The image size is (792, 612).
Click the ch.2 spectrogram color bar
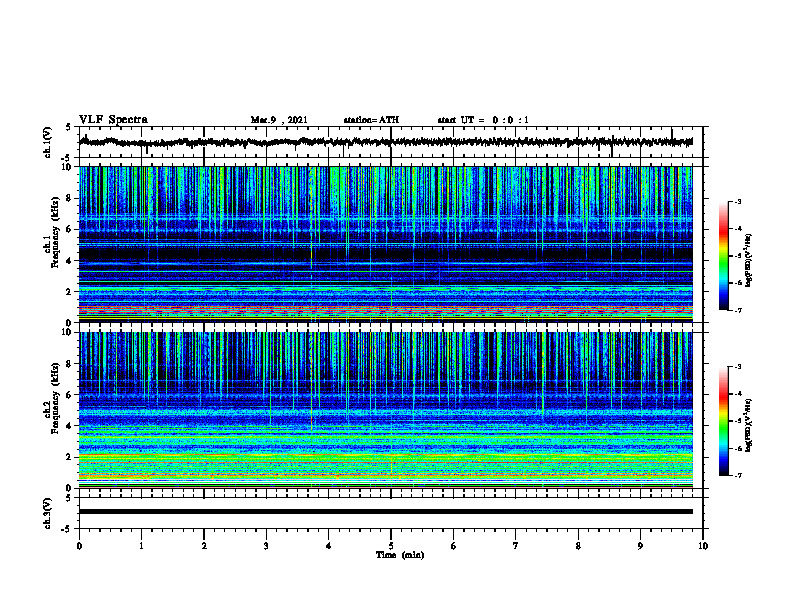pyautogui.click(x=723, y=421)
